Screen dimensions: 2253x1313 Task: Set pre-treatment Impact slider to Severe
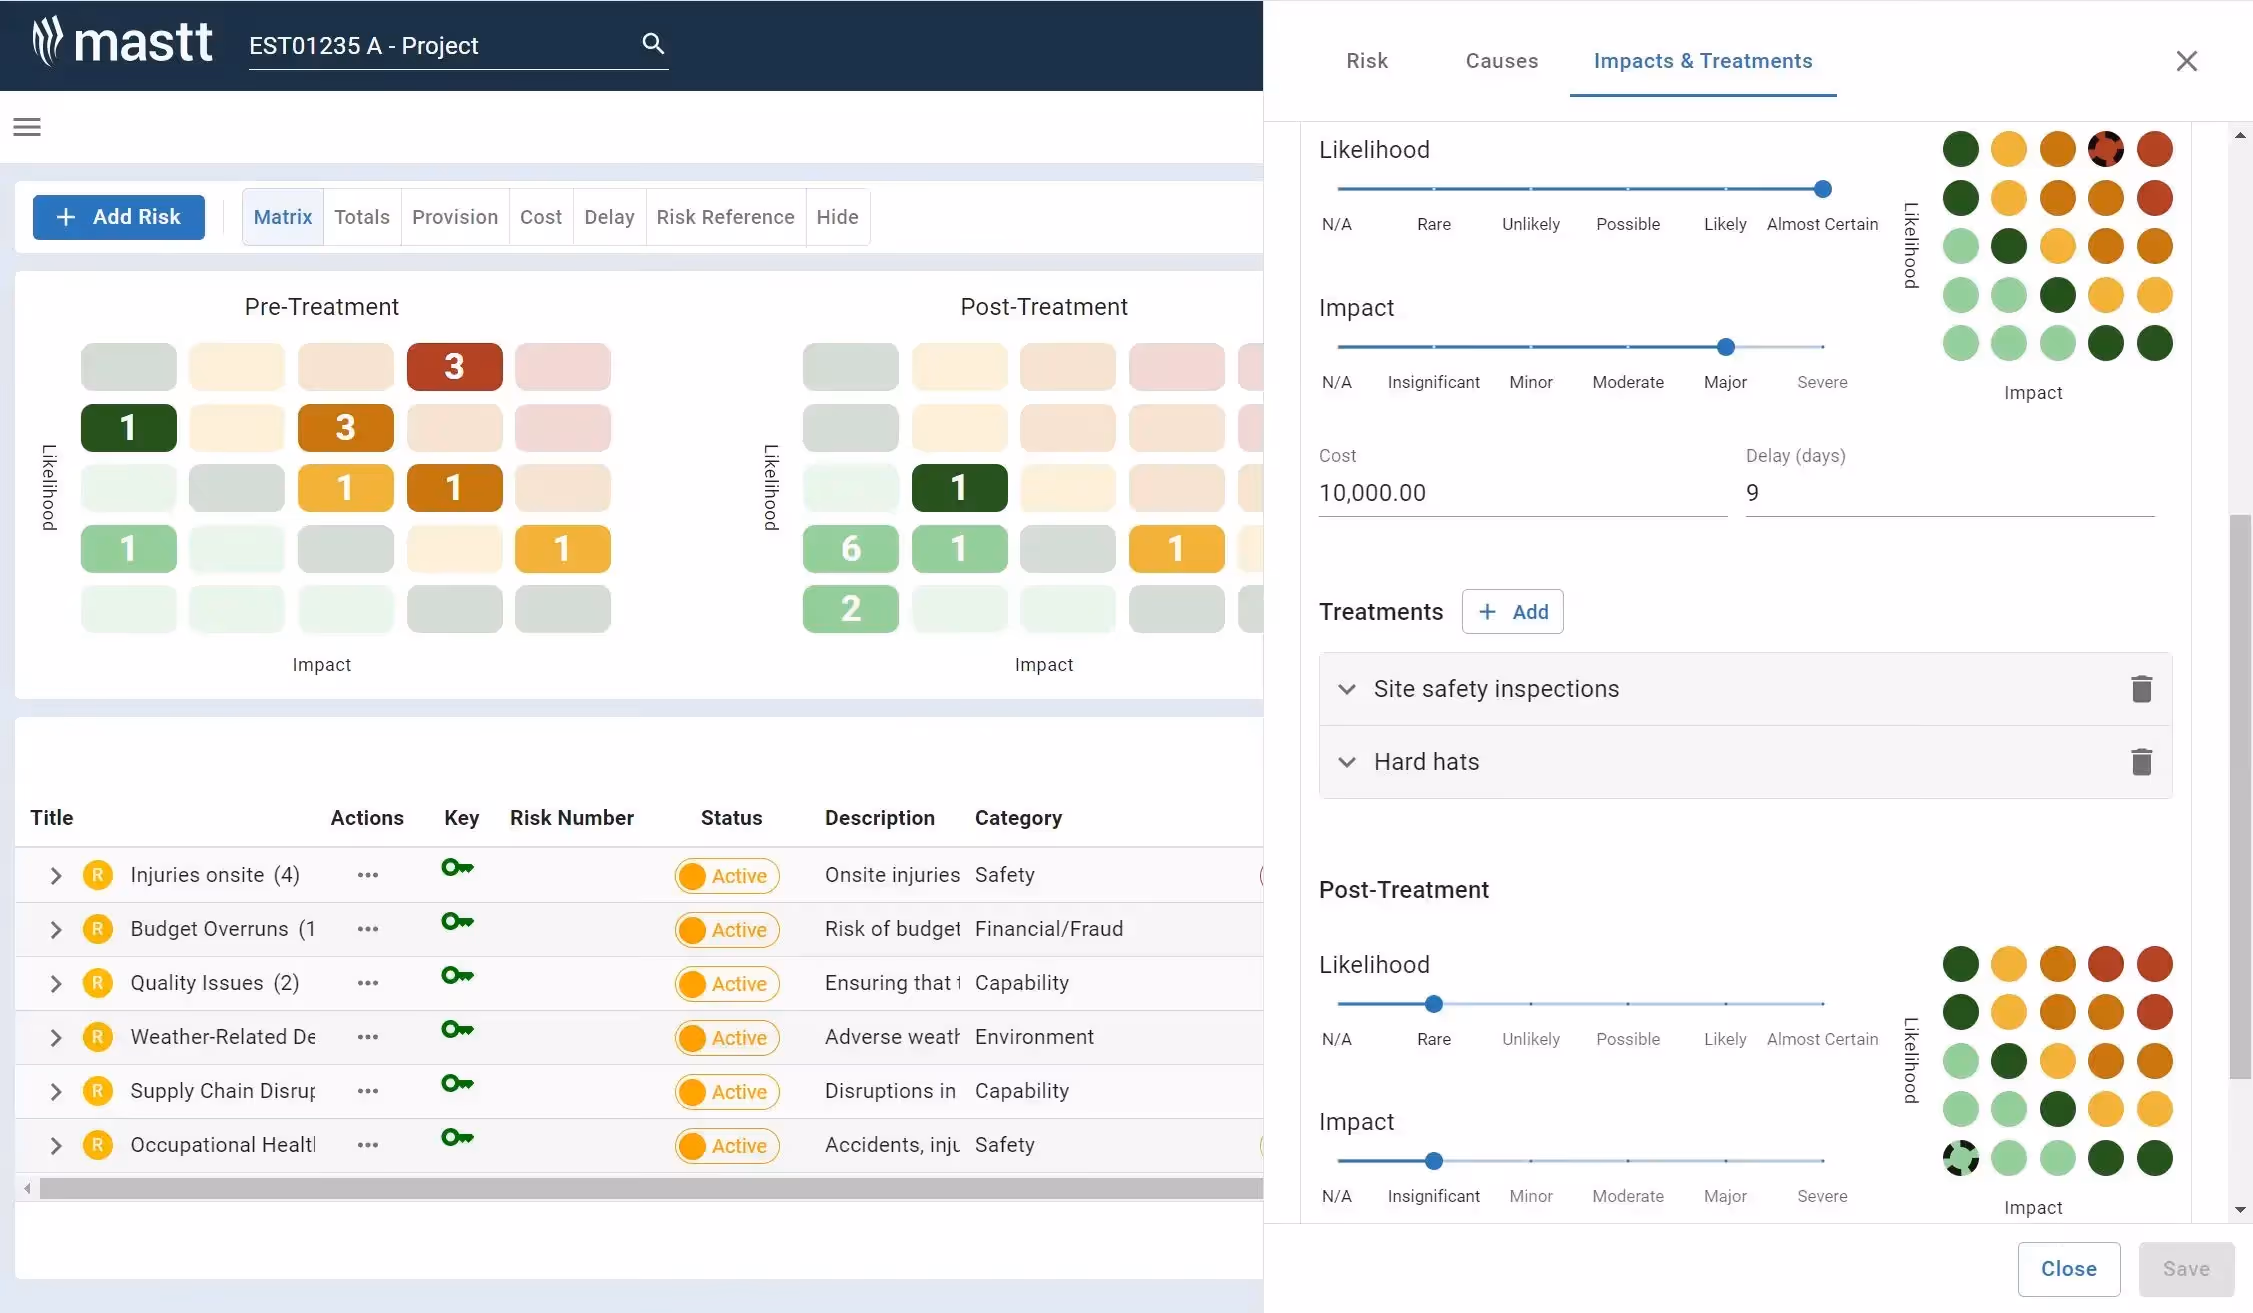point(1822,347)
